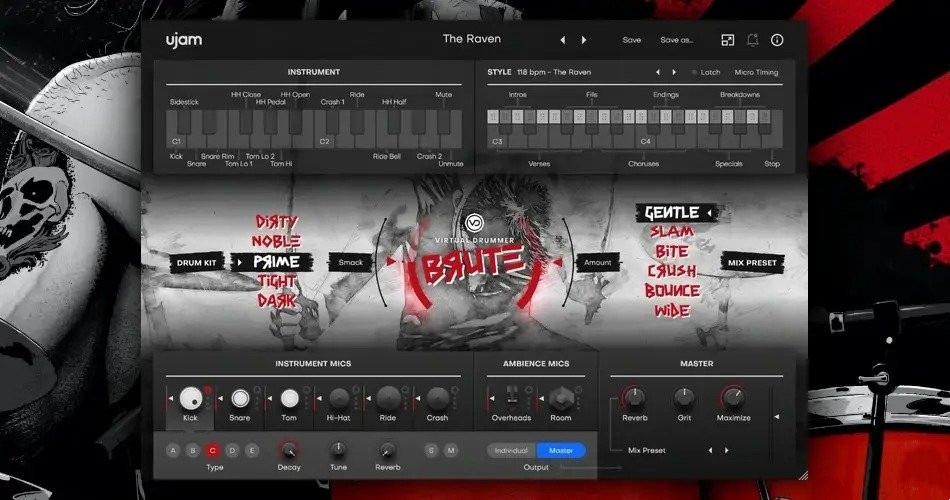Select previous master Mix Preset arrow
Screen dimensions: 950x500
pos(711,450)
